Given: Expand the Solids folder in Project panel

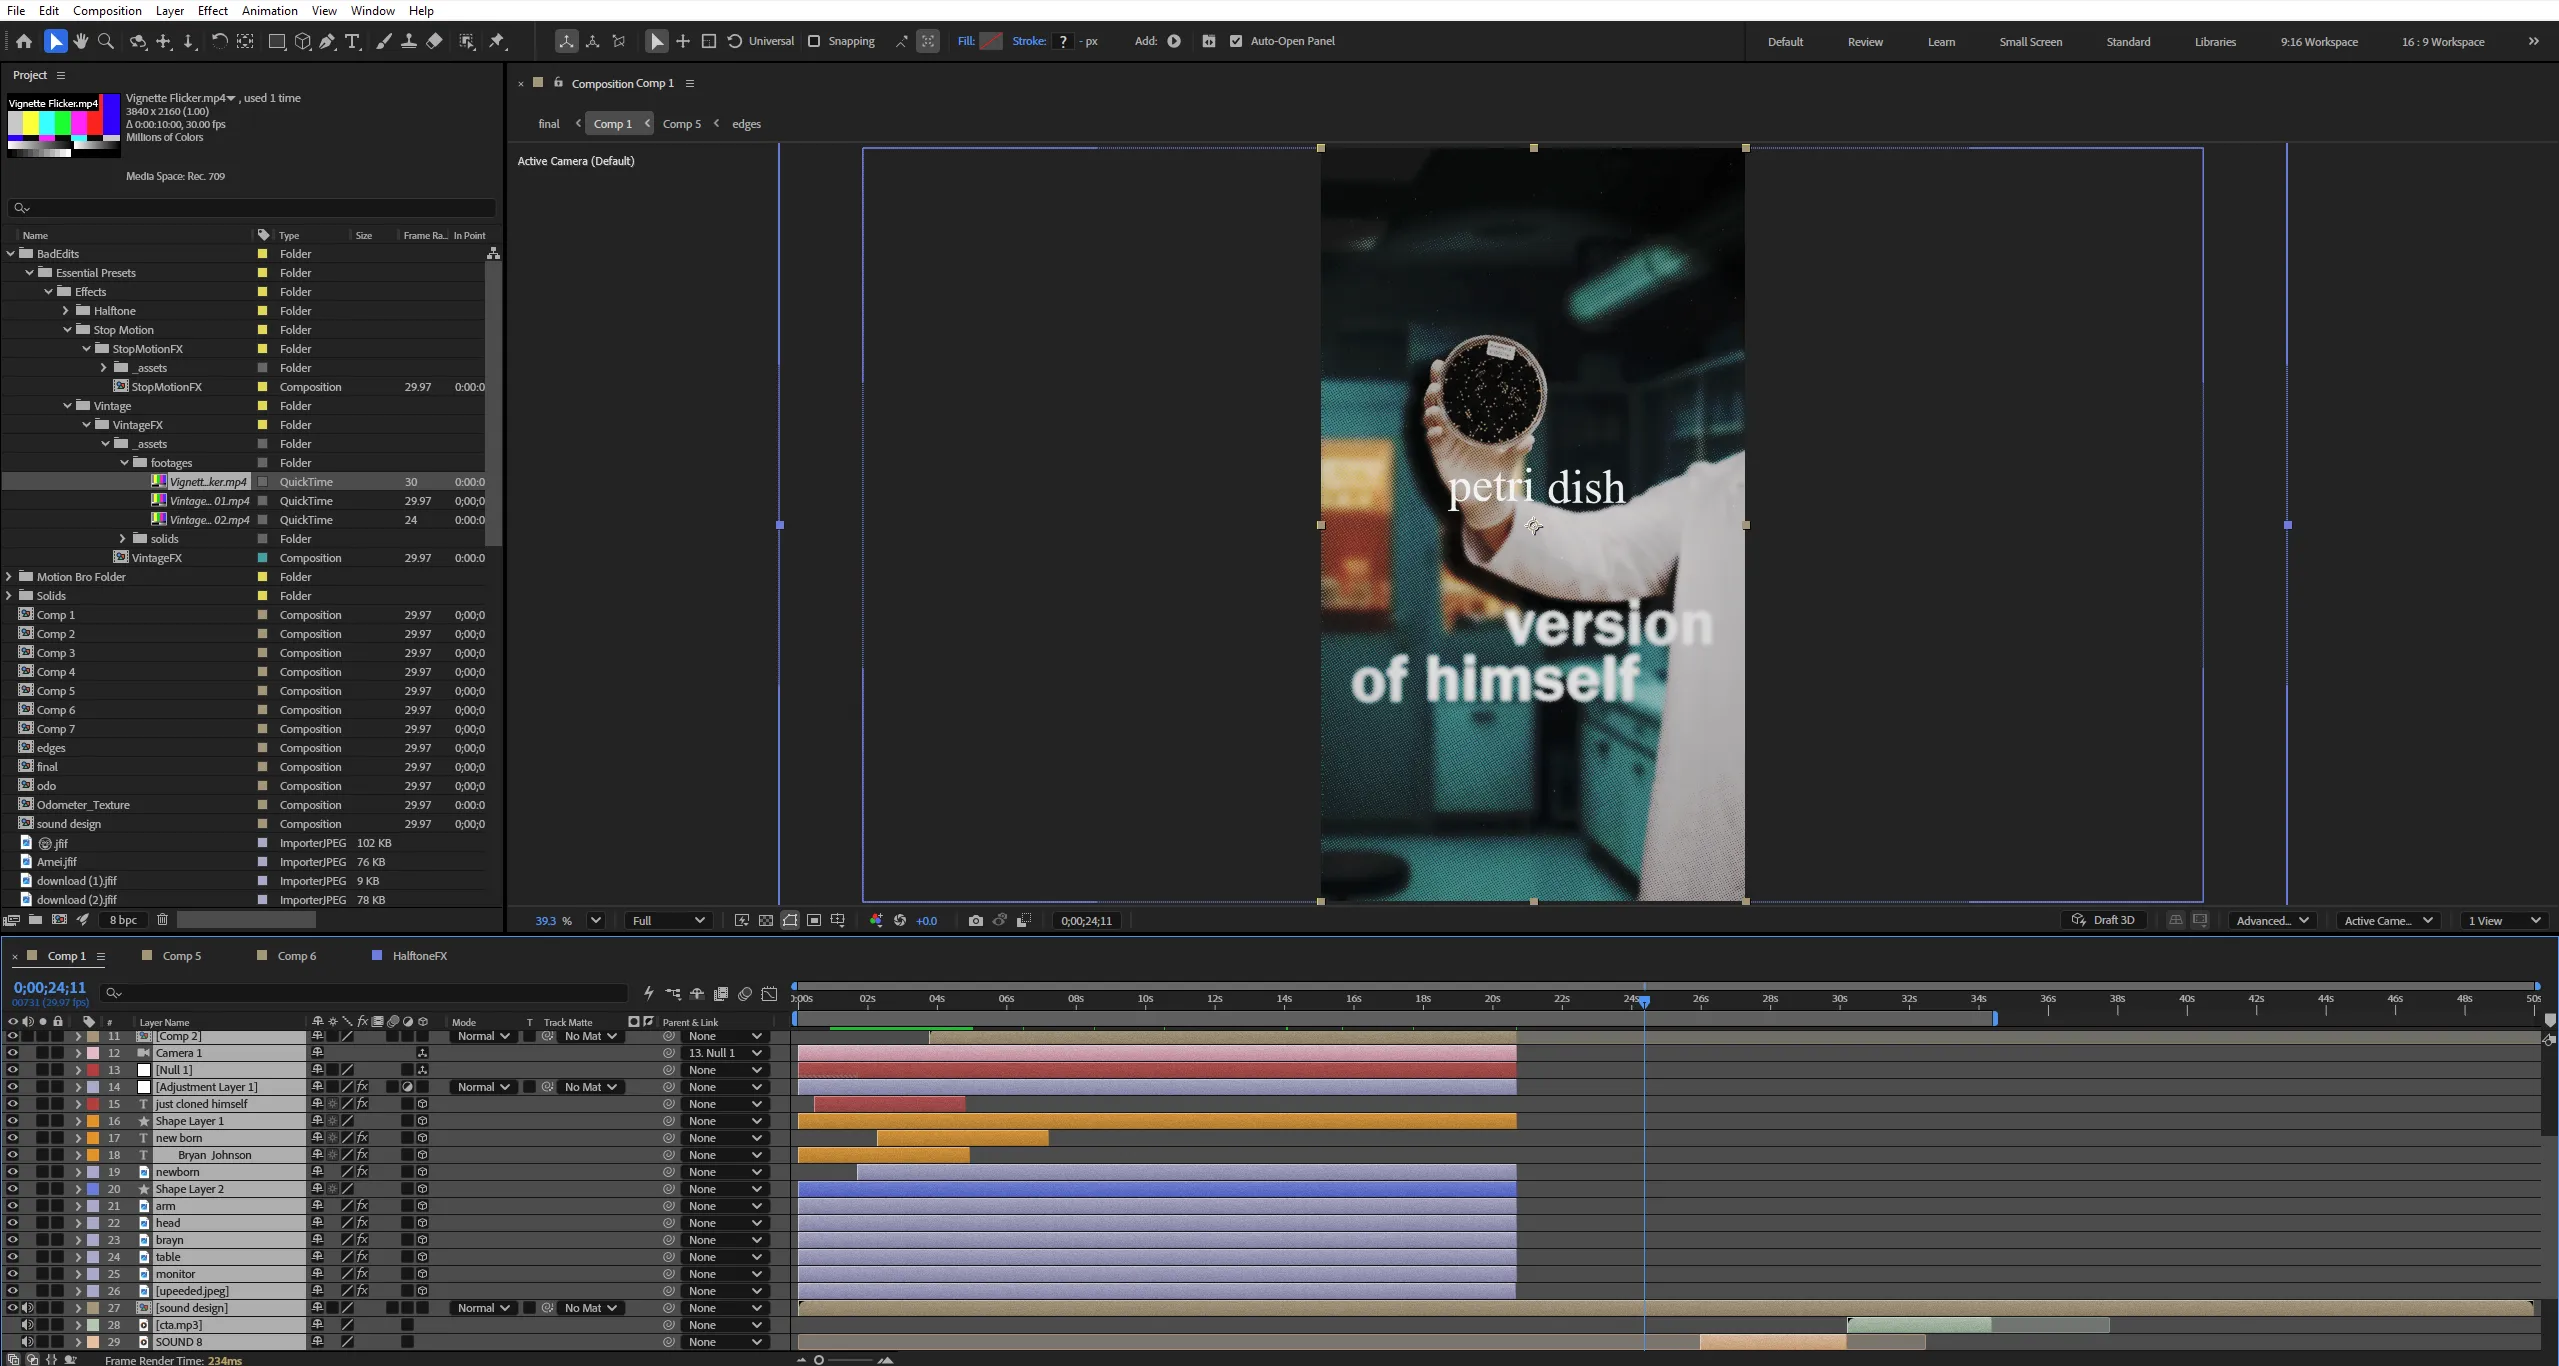Looking at the screenshot, I should pos(9,596).
